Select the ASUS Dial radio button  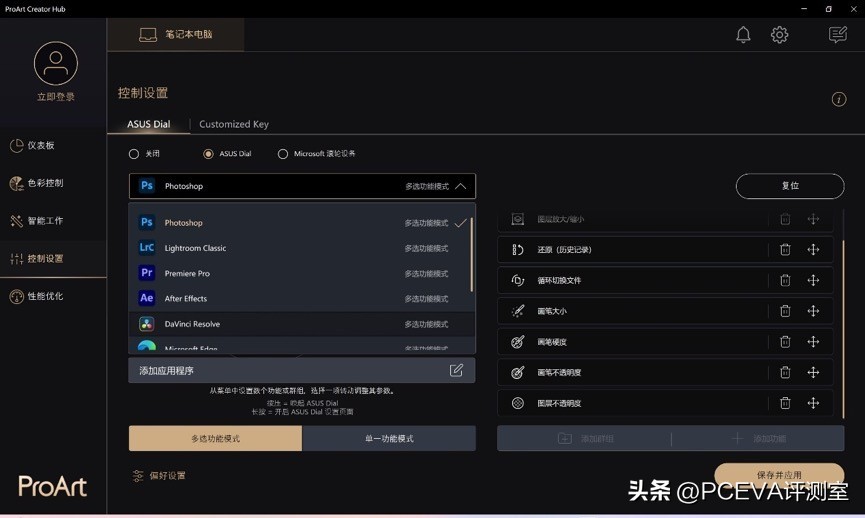click(208, 154)
